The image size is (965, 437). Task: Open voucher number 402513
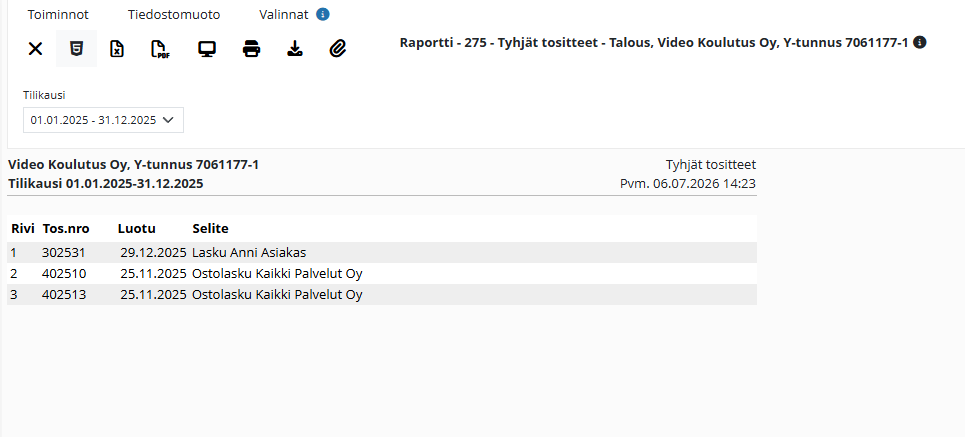pyautogui.click(x=64, y=294)
